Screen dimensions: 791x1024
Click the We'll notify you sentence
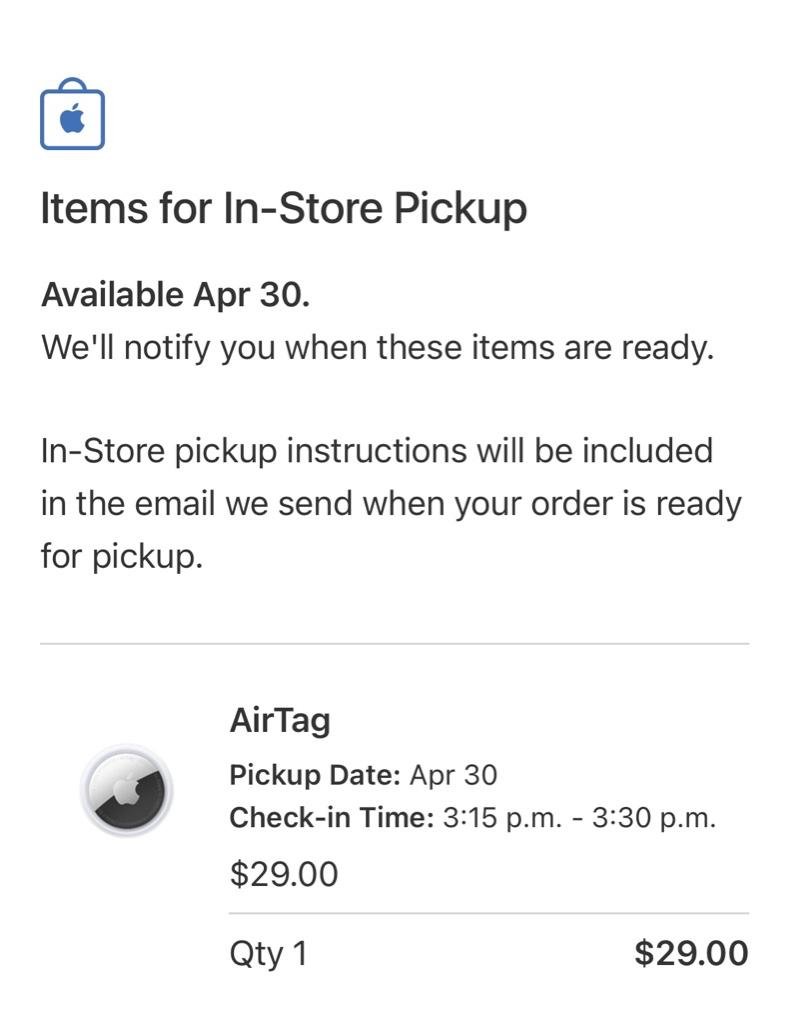tap(377, 348)
